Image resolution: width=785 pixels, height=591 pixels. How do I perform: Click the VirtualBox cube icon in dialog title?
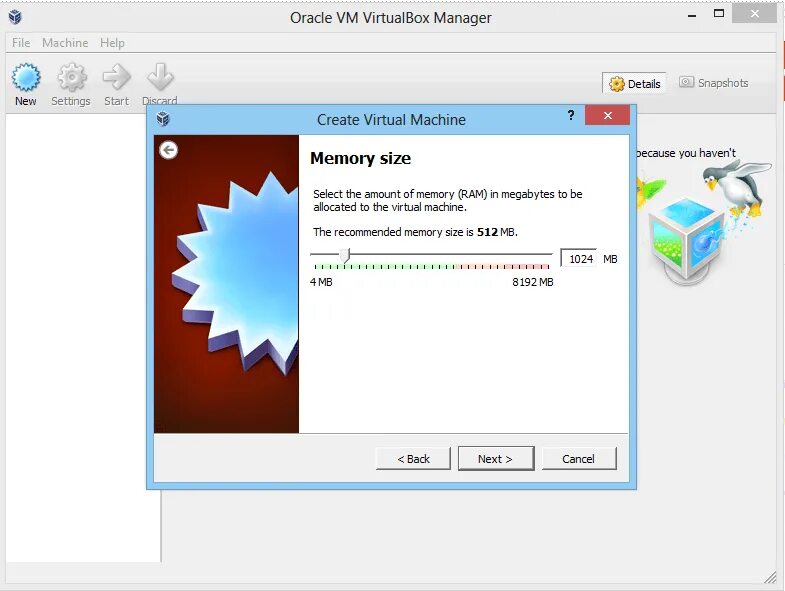pos(163,119)
